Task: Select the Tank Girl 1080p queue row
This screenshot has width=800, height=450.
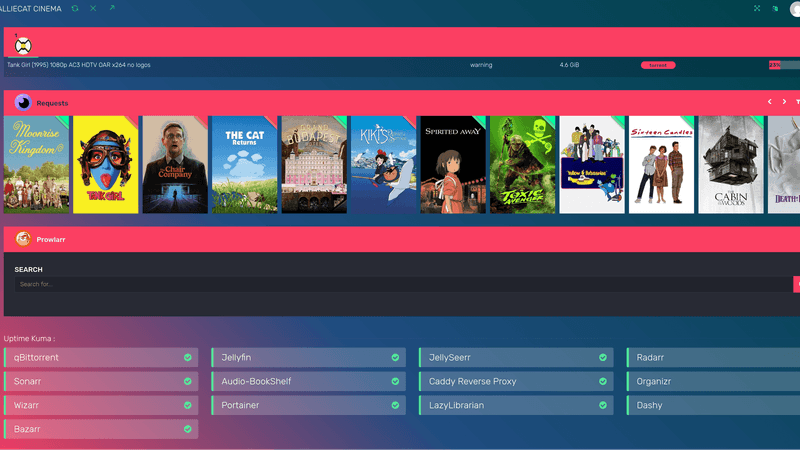Action: pyautogui.click(x=402, y=65)
